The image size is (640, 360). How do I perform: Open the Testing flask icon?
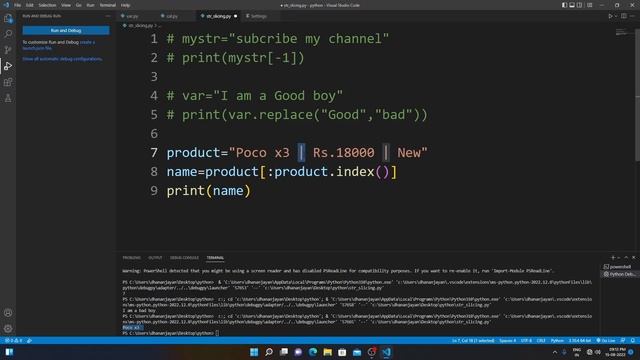pos(8,98)
